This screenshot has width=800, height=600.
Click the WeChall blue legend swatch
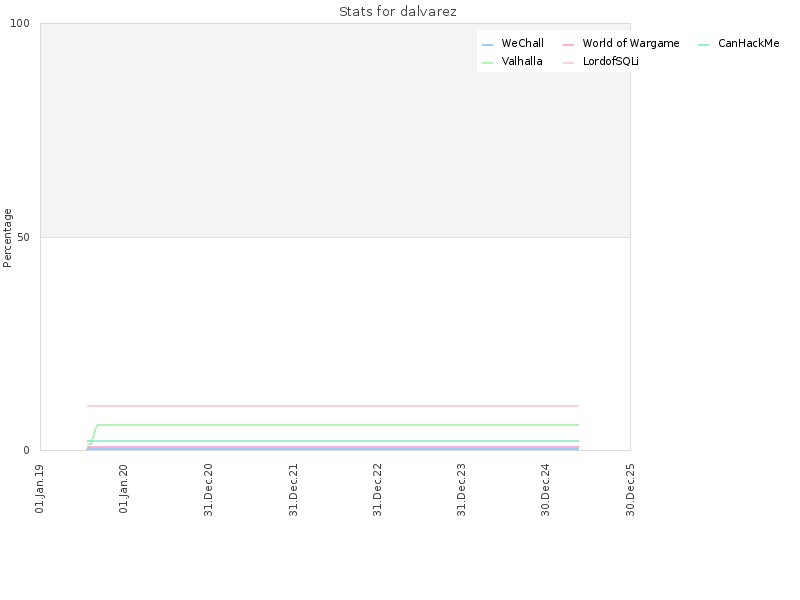tap(487, 45)
